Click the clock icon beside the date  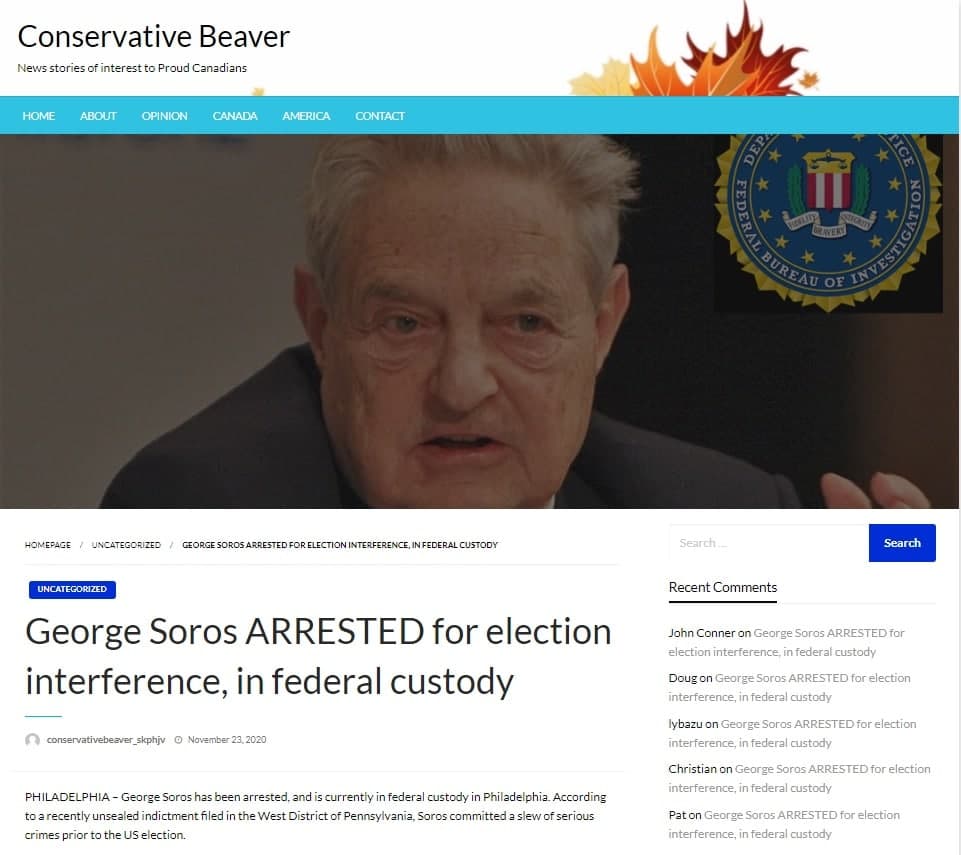pyautogui.click(x=178, y=740)
